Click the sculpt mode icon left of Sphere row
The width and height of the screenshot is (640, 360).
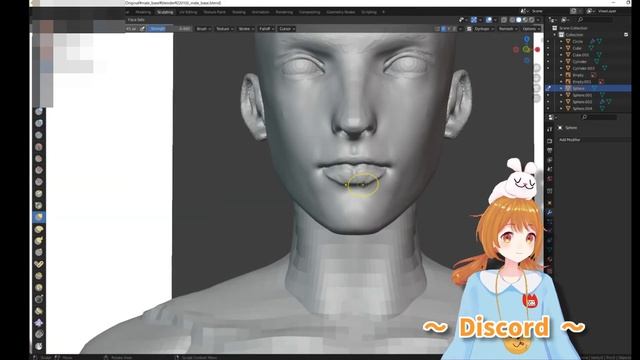pos(548,88)
